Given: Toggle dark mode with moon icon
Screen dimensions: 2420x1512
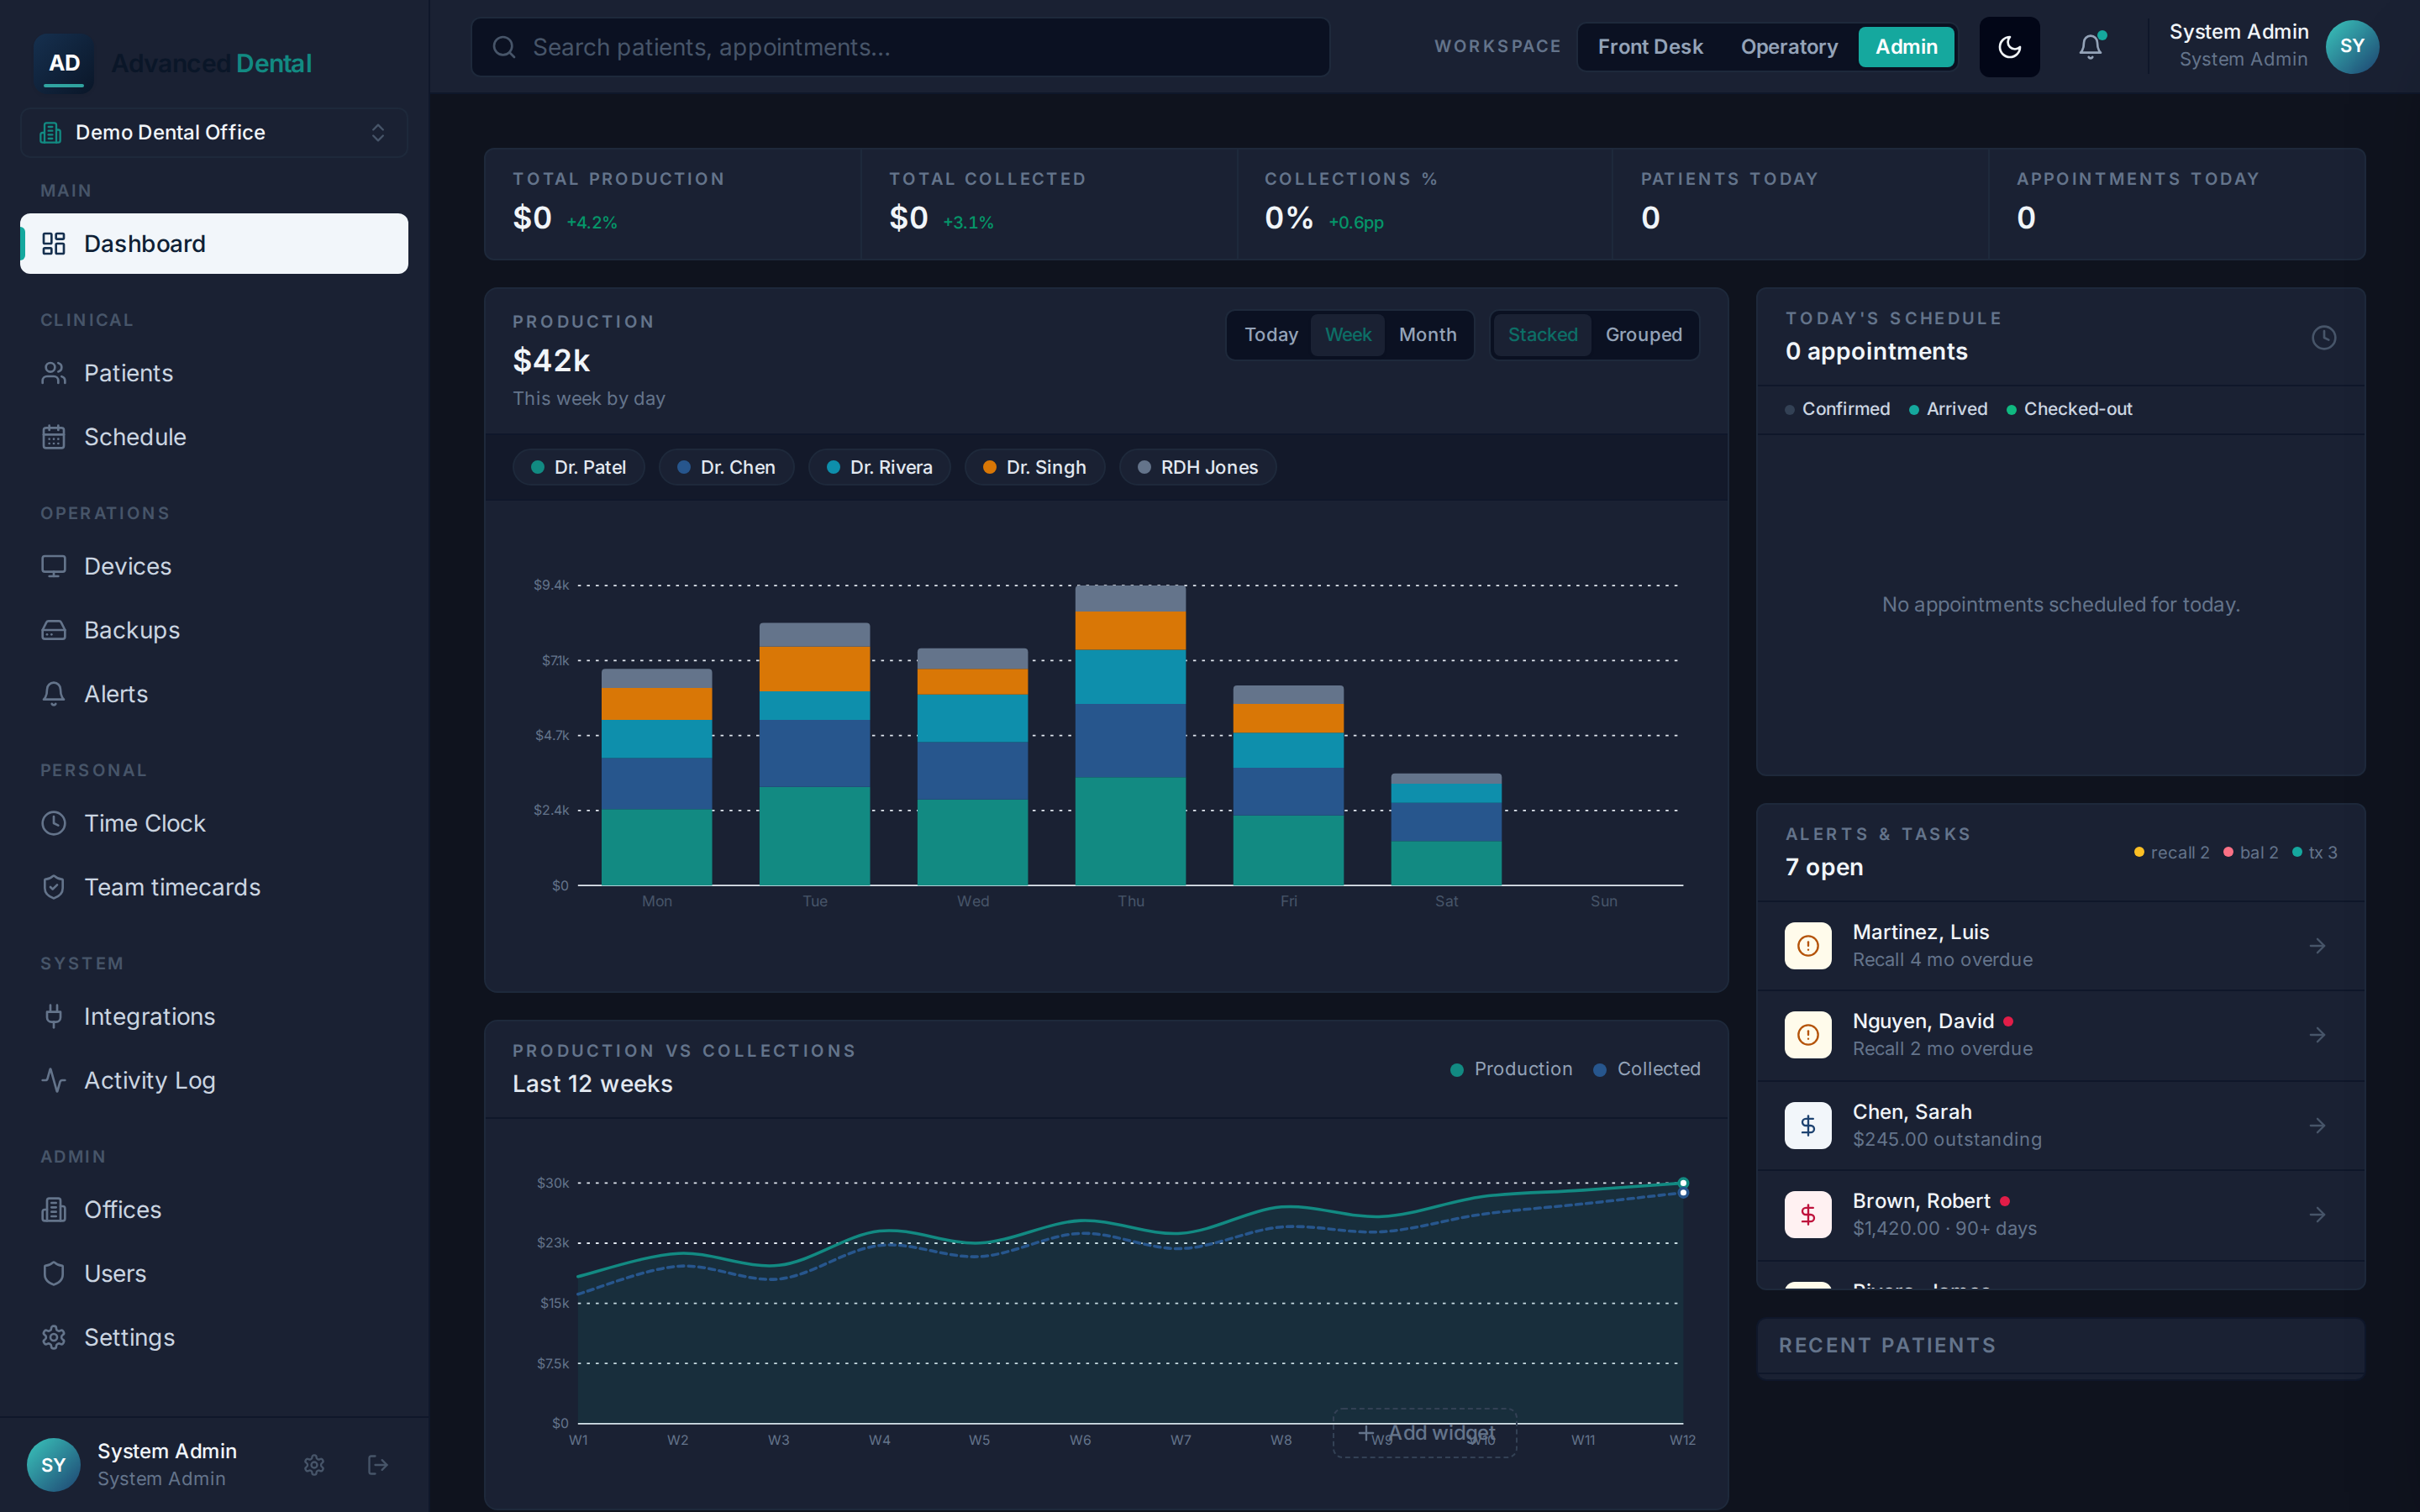Looking at the screenshot, I should coord(2009,47).
